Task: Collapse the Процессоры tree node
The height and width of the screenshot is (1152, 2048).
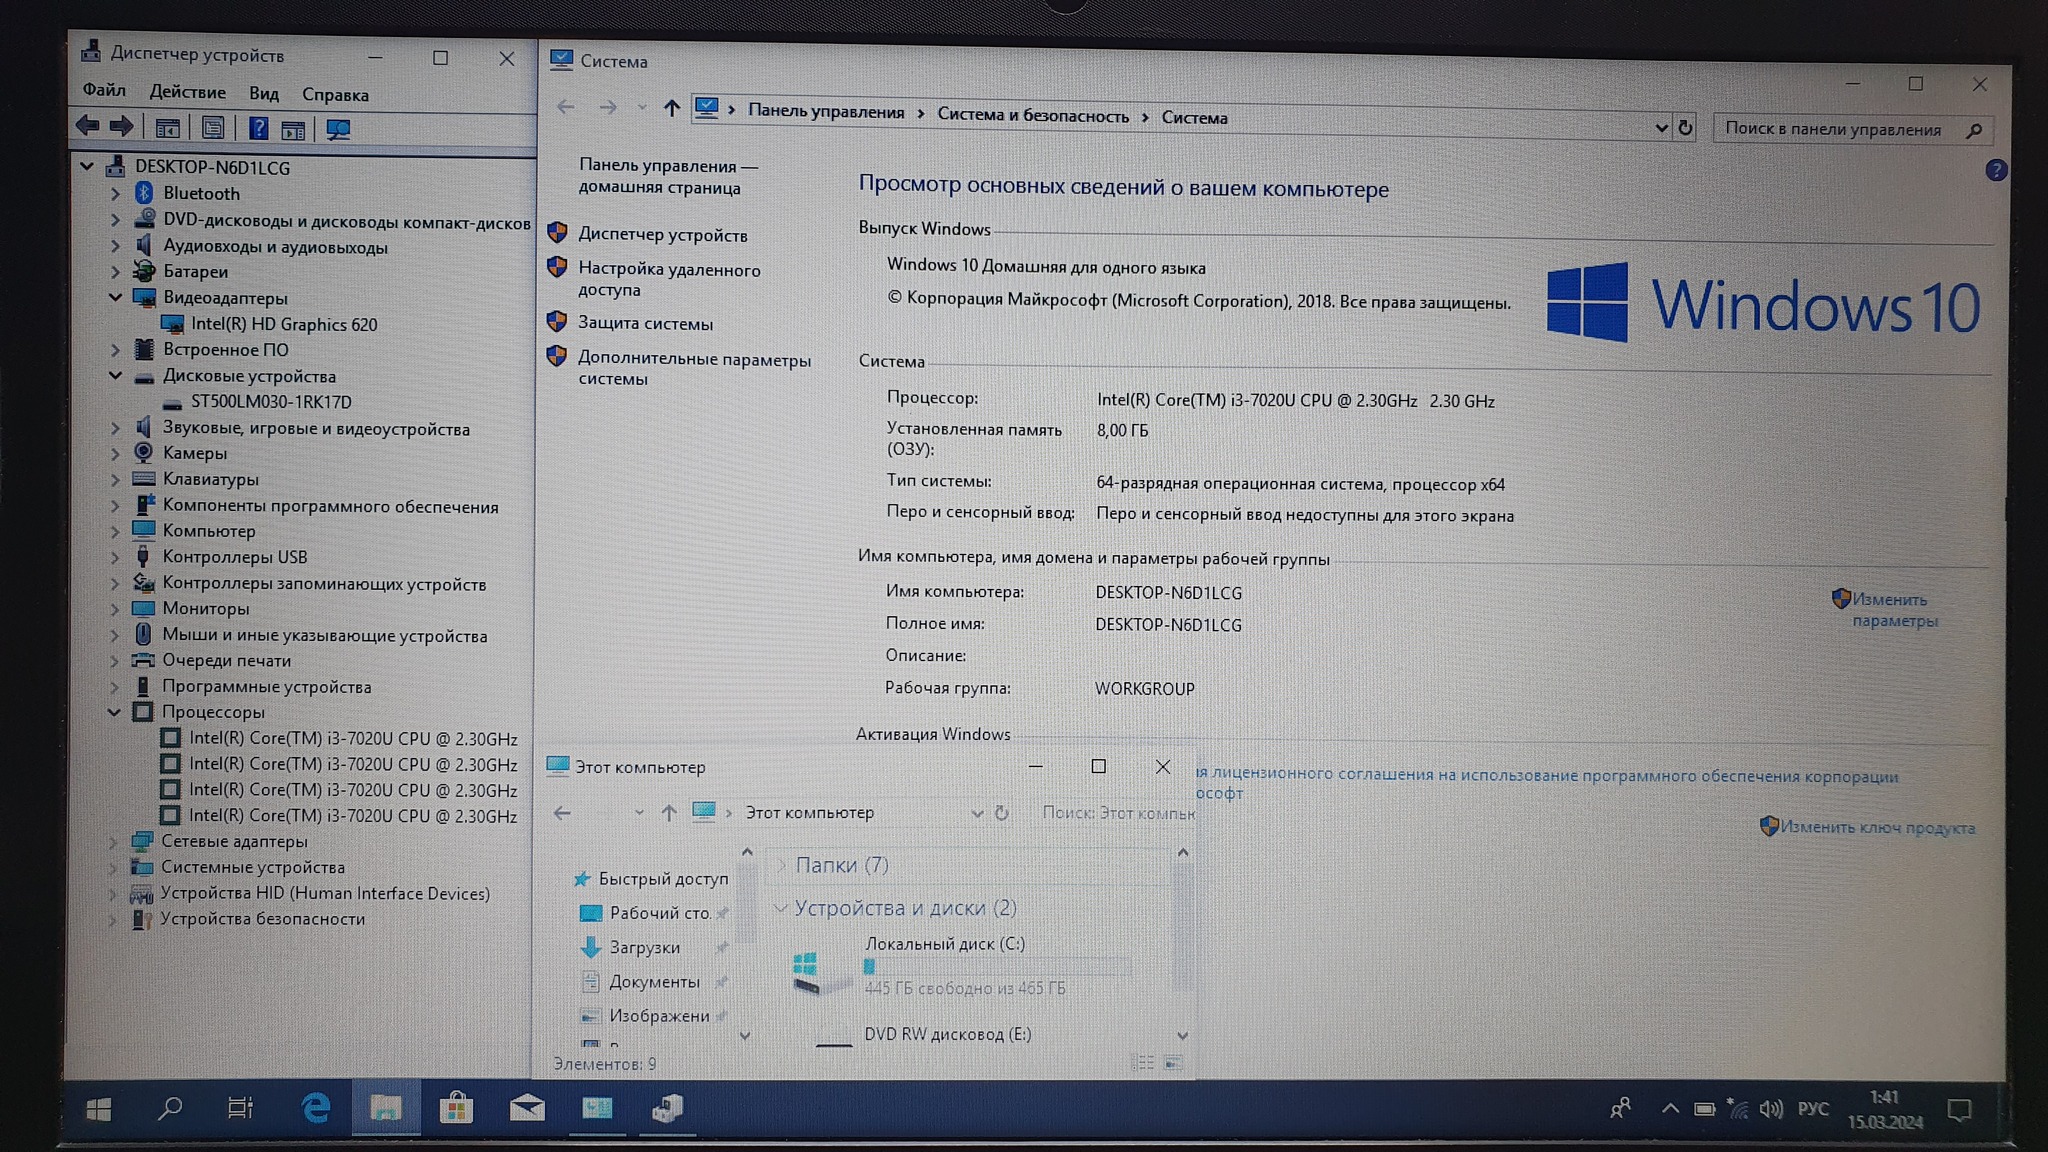Action: [x=114, y=713]
